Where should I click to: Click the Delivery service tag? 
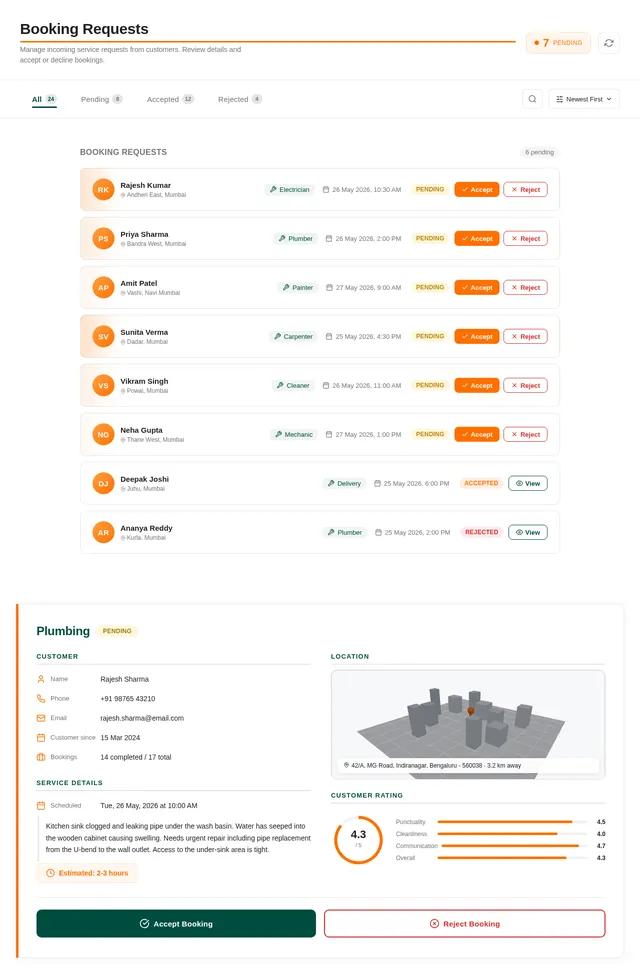pyautogui.click(x=344, y=484)
